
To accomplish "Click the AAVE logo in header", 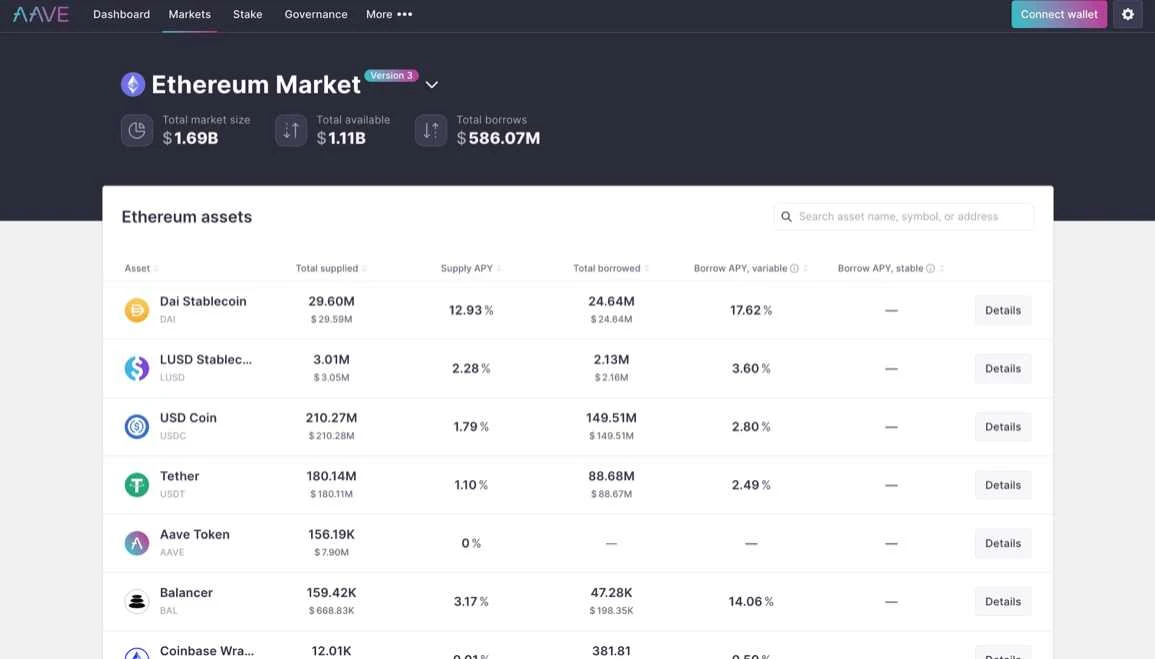I will (x=41, y=14).
